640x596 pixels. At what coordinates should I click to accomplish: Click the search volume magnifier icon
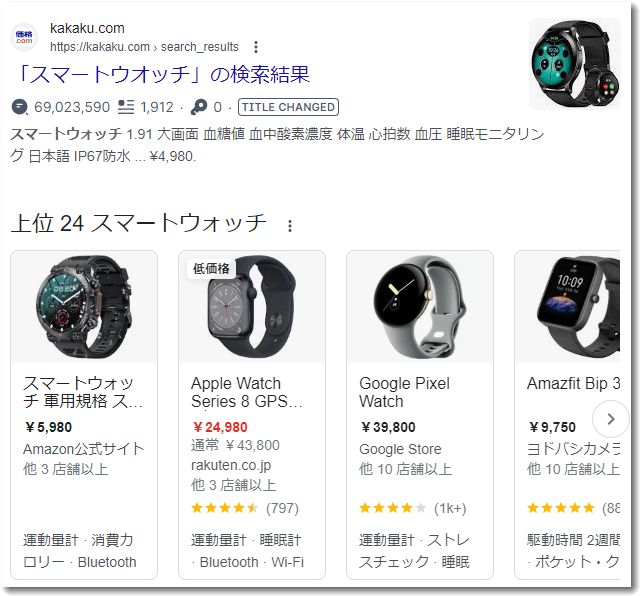tap(20, 107)
